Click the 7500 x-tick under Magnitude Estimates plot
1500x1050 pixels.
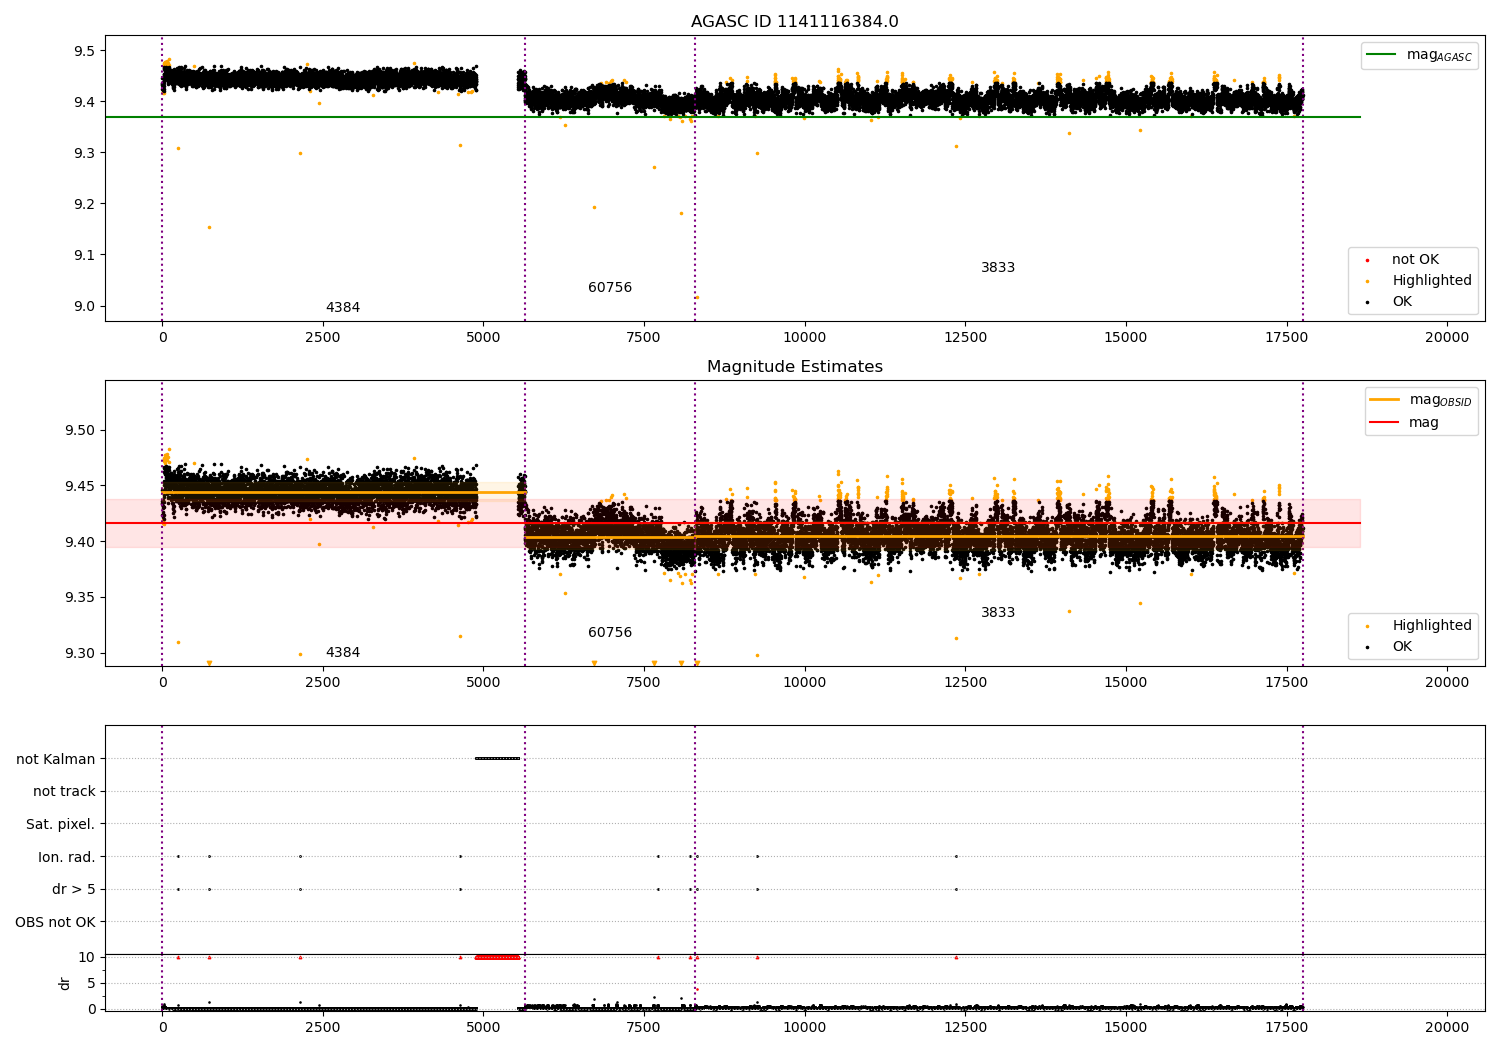644,683
